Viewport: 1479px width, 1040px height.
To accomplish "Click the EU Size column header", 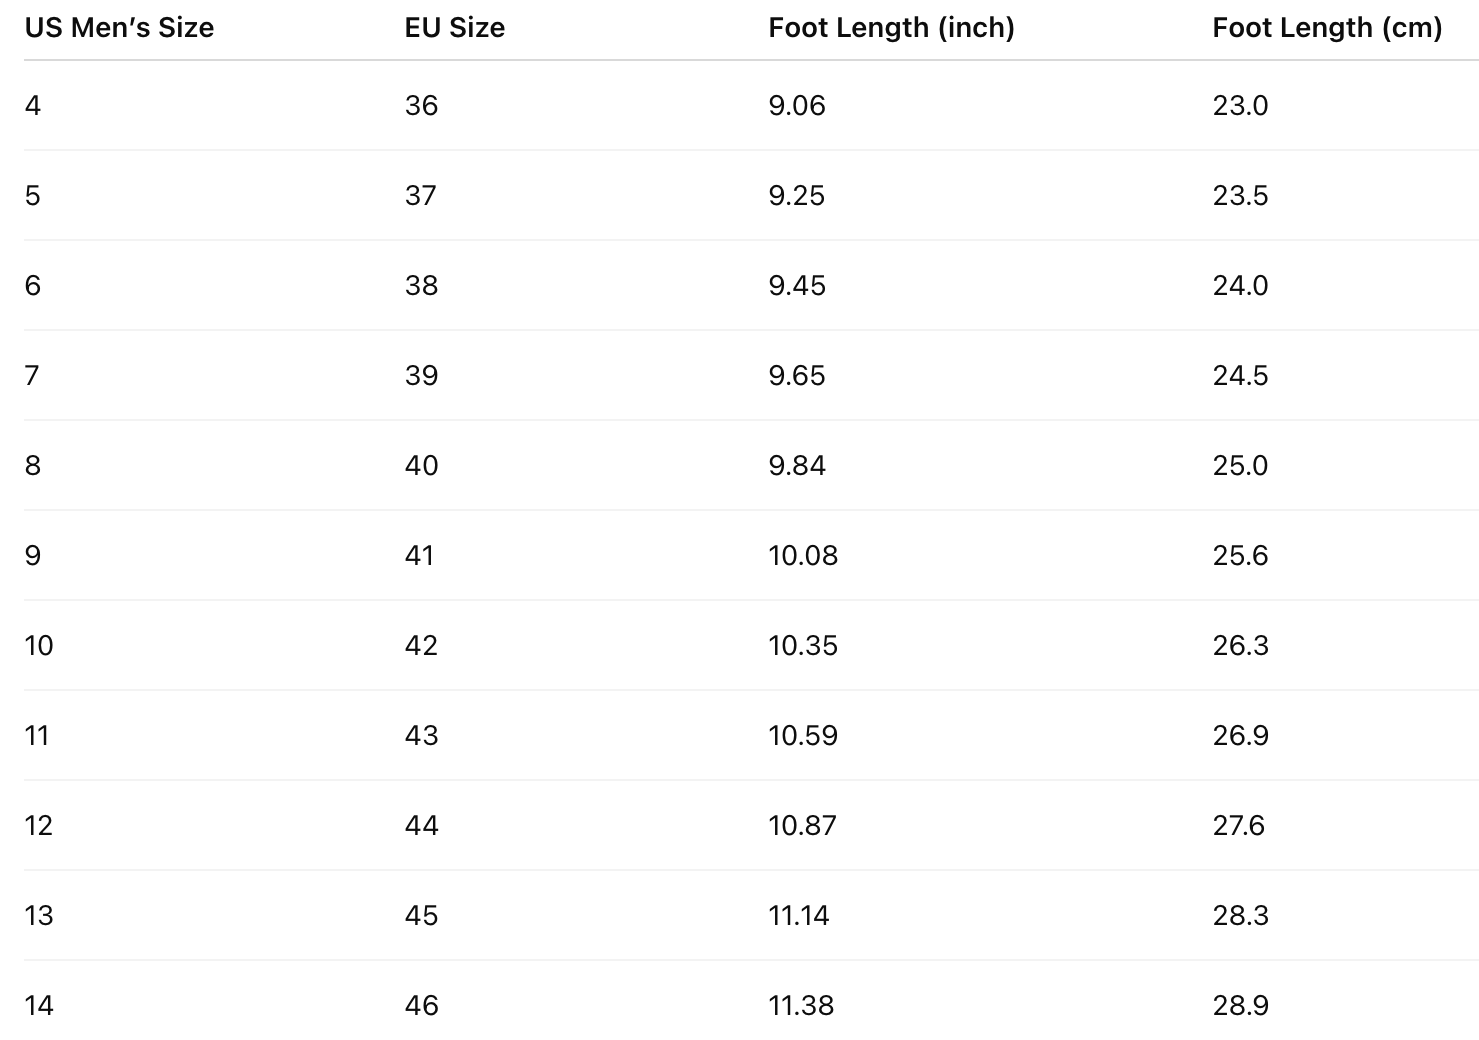I will 454,28.
